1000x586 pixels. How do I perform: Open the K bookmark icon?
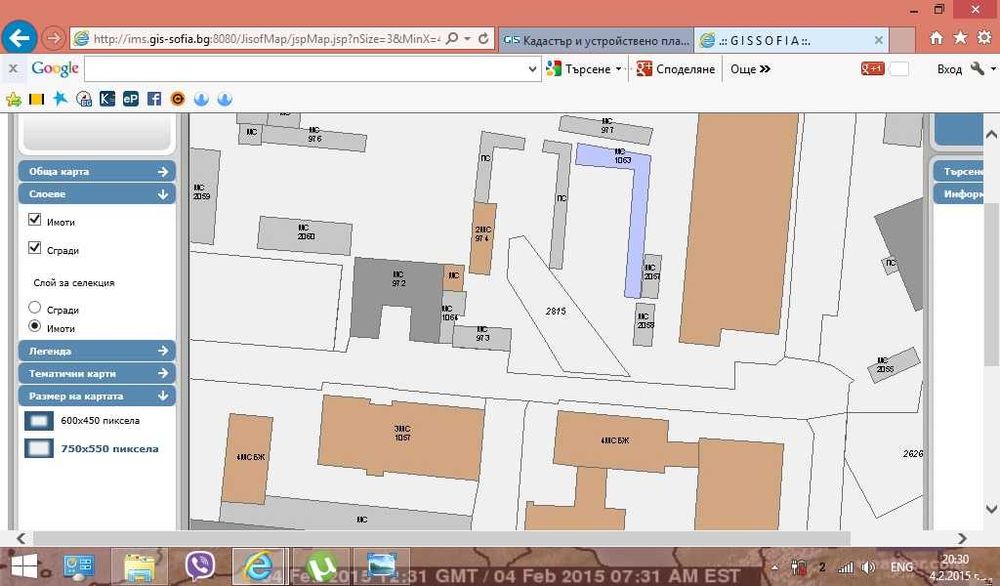(x=107, y=99)
